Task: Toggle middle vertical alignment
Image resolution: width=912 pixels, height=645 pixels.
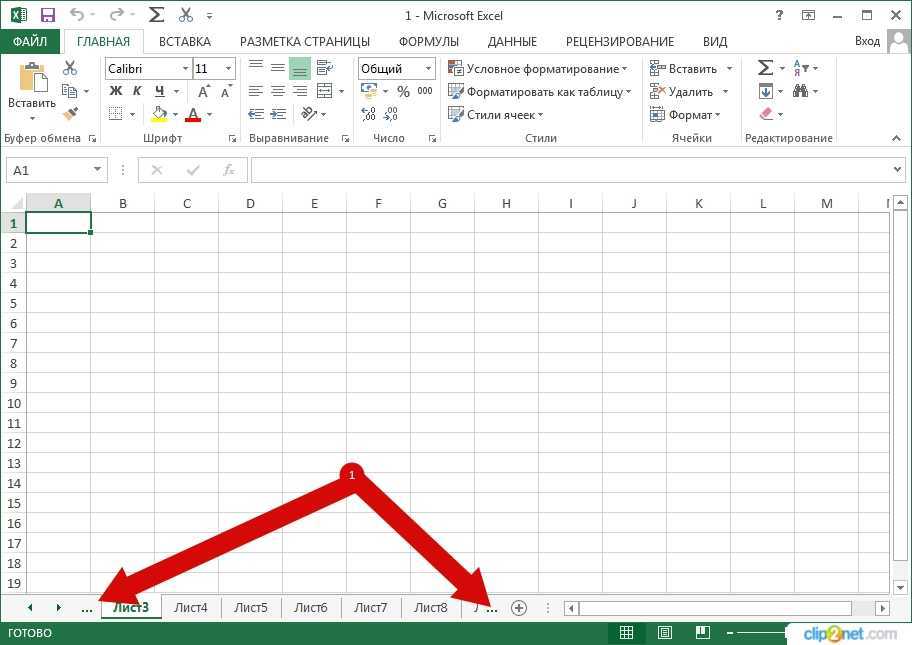Action: (278, 67)
